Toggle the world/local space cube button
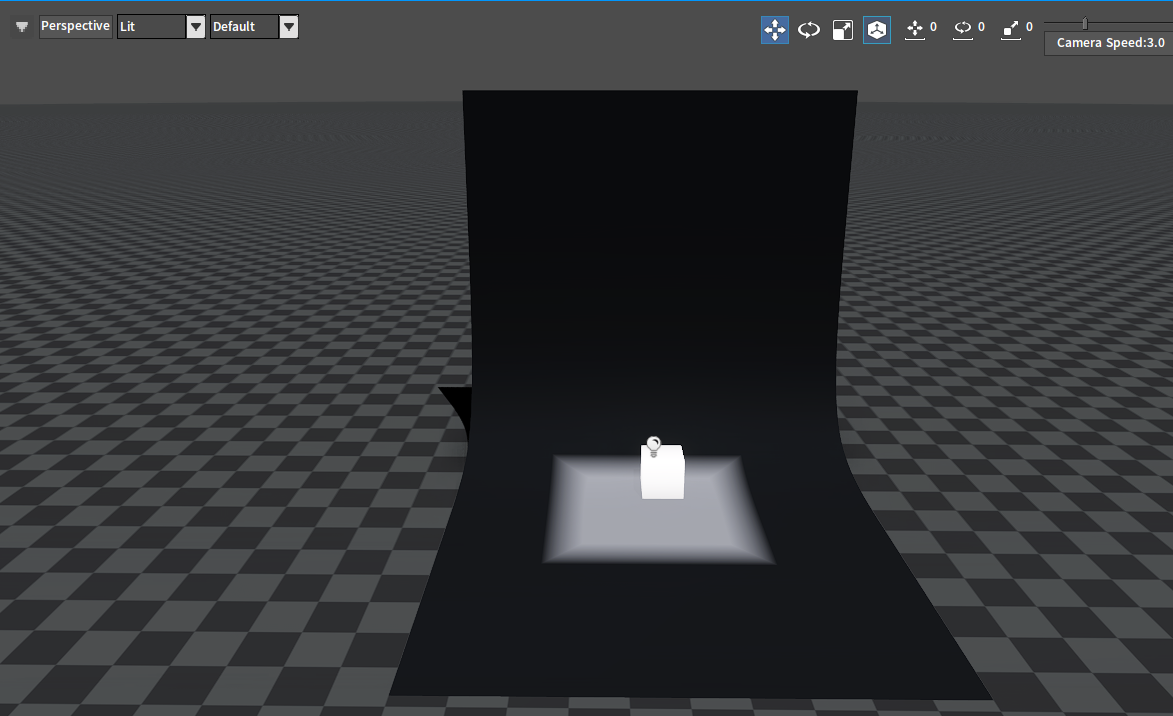The width and height of the screenshot is (1173, 716). tap(877, 30)
